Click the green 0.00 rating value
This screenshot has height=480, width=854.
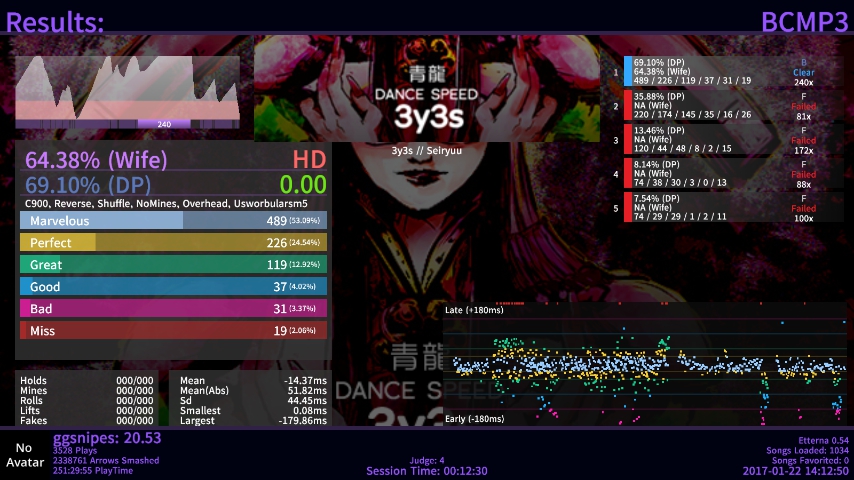pos(302,185)
